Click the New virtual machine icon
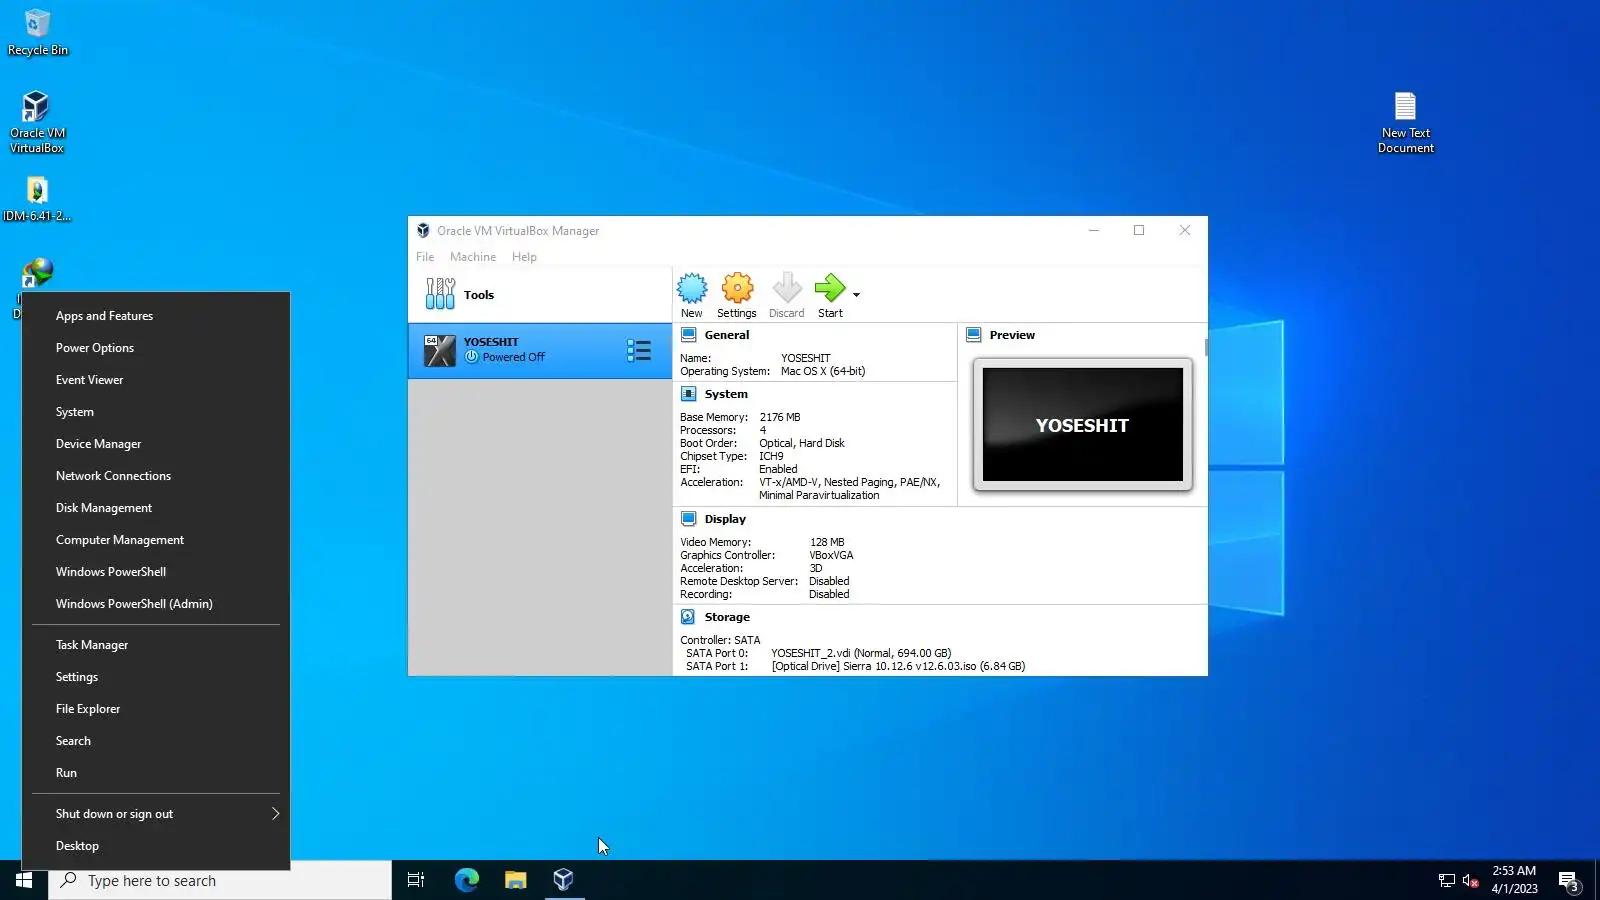Screen dimensions: 1600x900 tap(692, 295)
